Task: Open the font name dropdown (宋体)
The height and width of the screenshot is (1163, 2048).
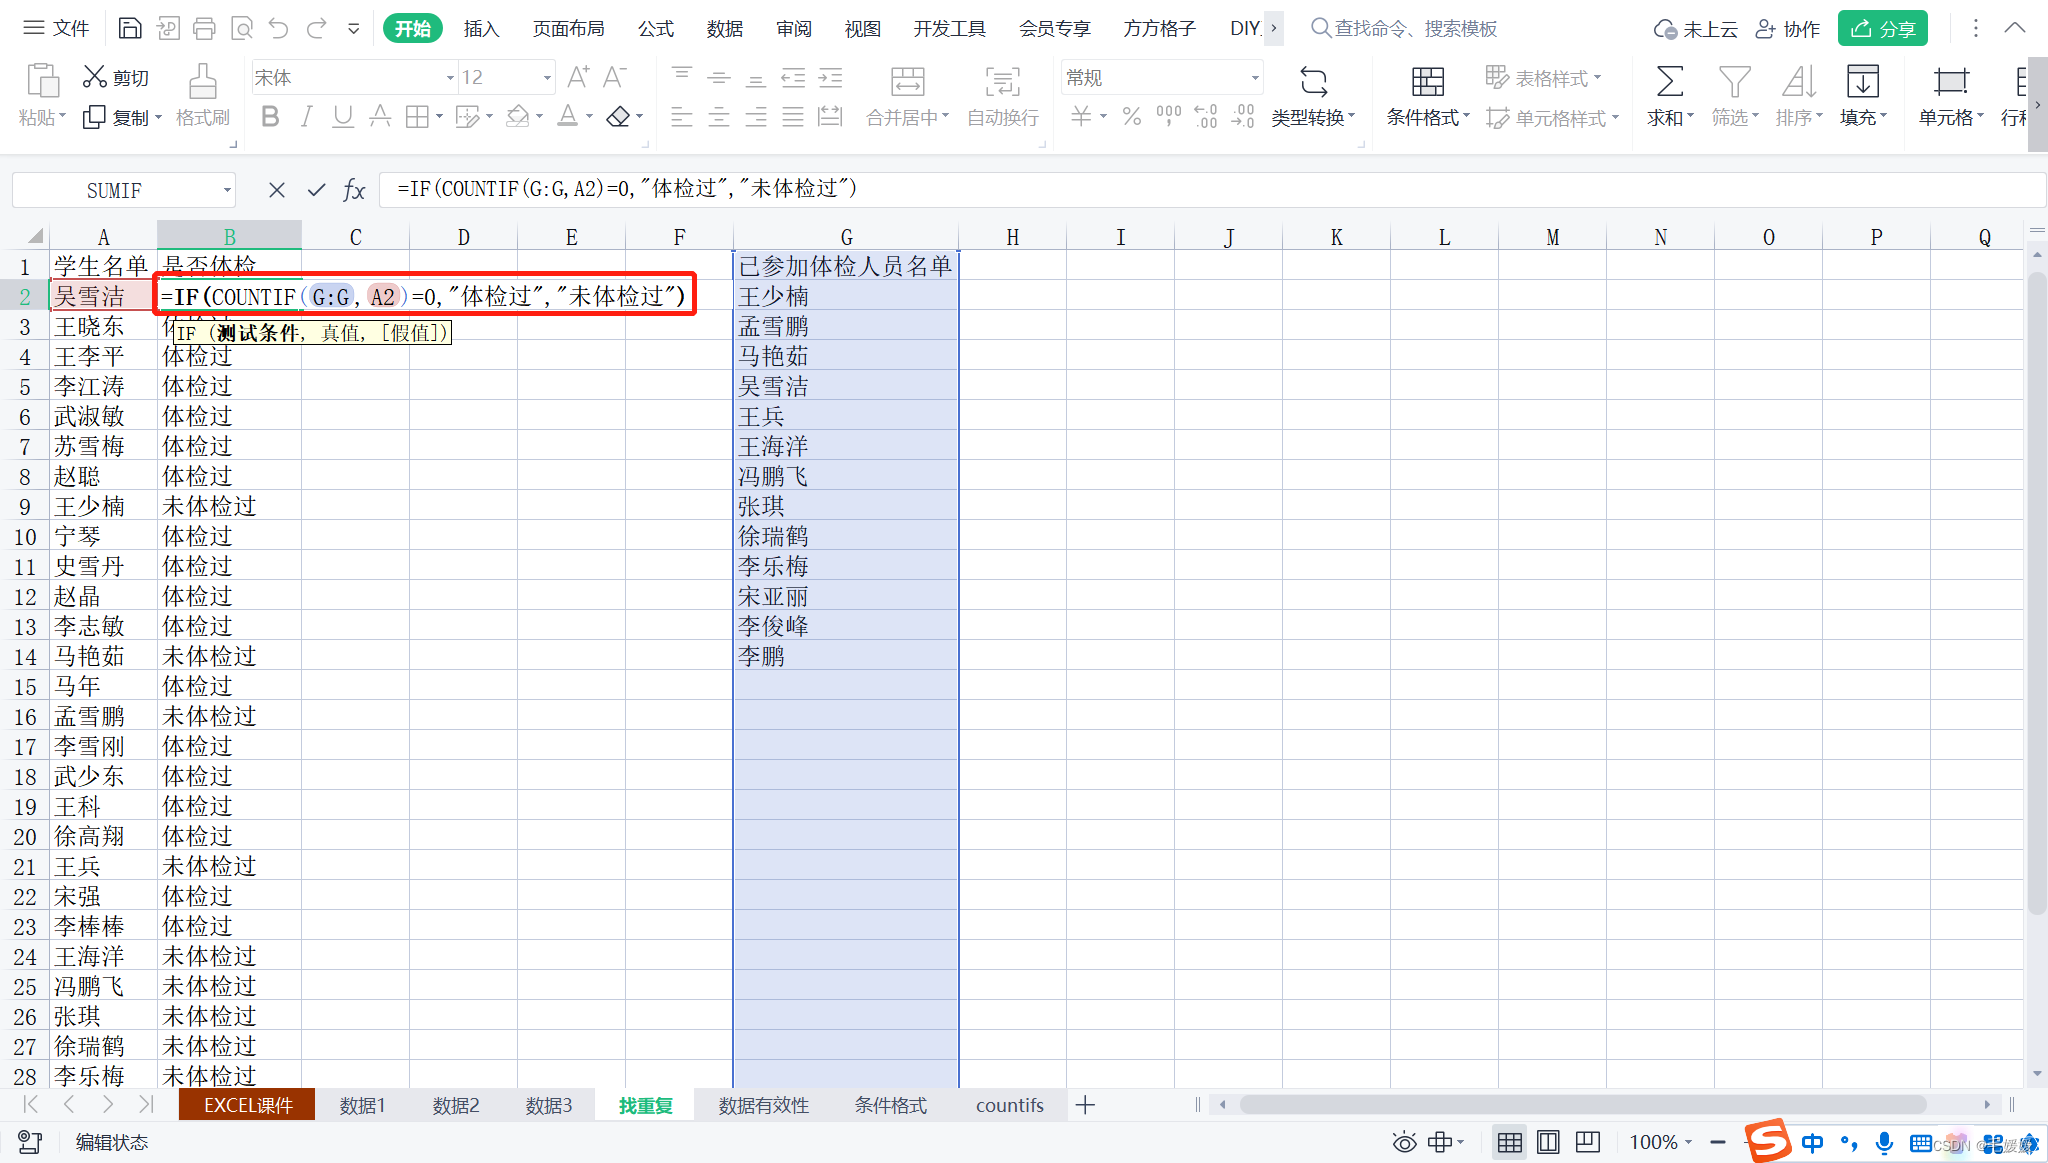Action: click(450, 78)
